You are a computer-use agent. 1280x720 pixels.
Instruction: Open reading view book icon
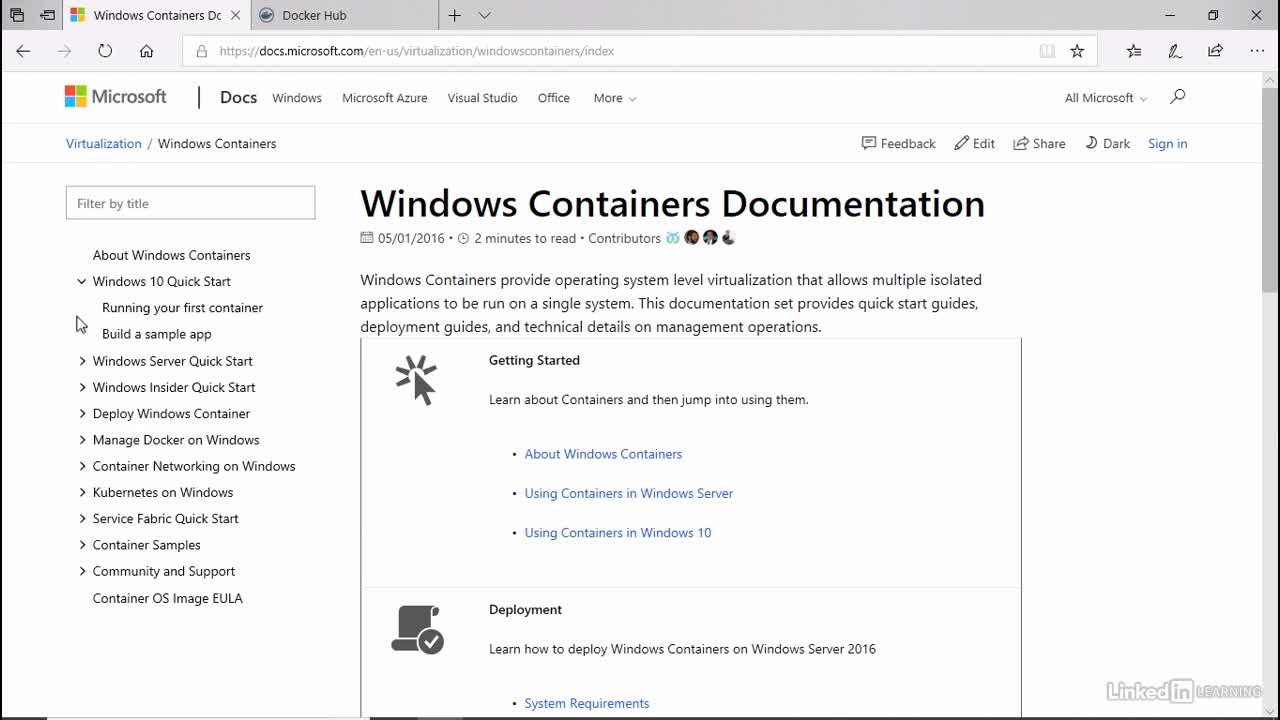tap(1047, 51)
